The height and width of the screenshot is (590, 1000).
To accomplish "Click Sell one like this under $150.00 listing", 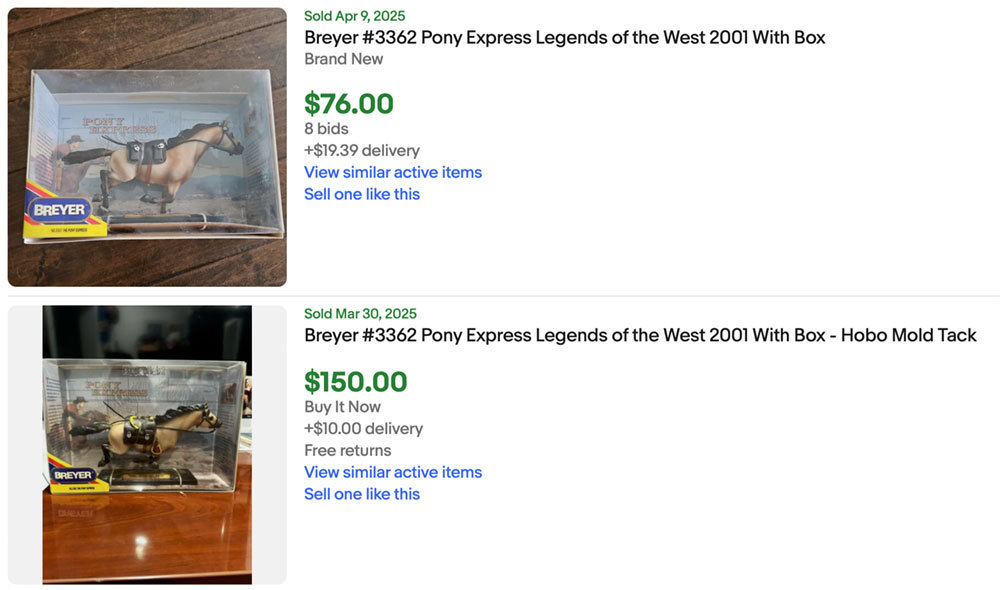I will tap(362, 494).
